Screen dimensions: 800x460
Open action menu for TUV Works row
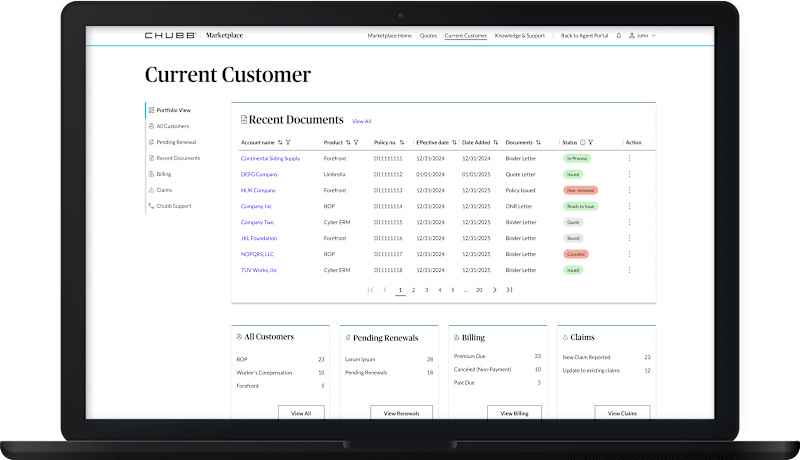pos(629,270)
